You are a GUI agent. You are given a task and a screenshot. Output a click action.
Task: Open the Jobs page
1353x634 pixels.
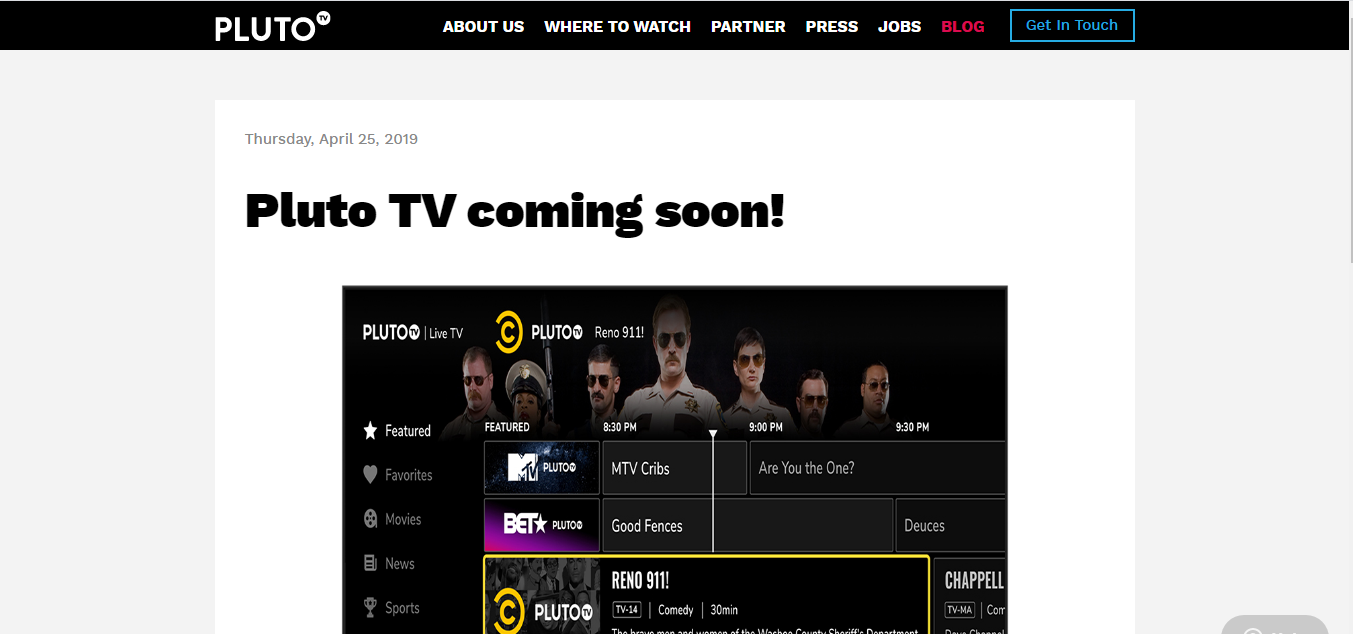point(900,27)
